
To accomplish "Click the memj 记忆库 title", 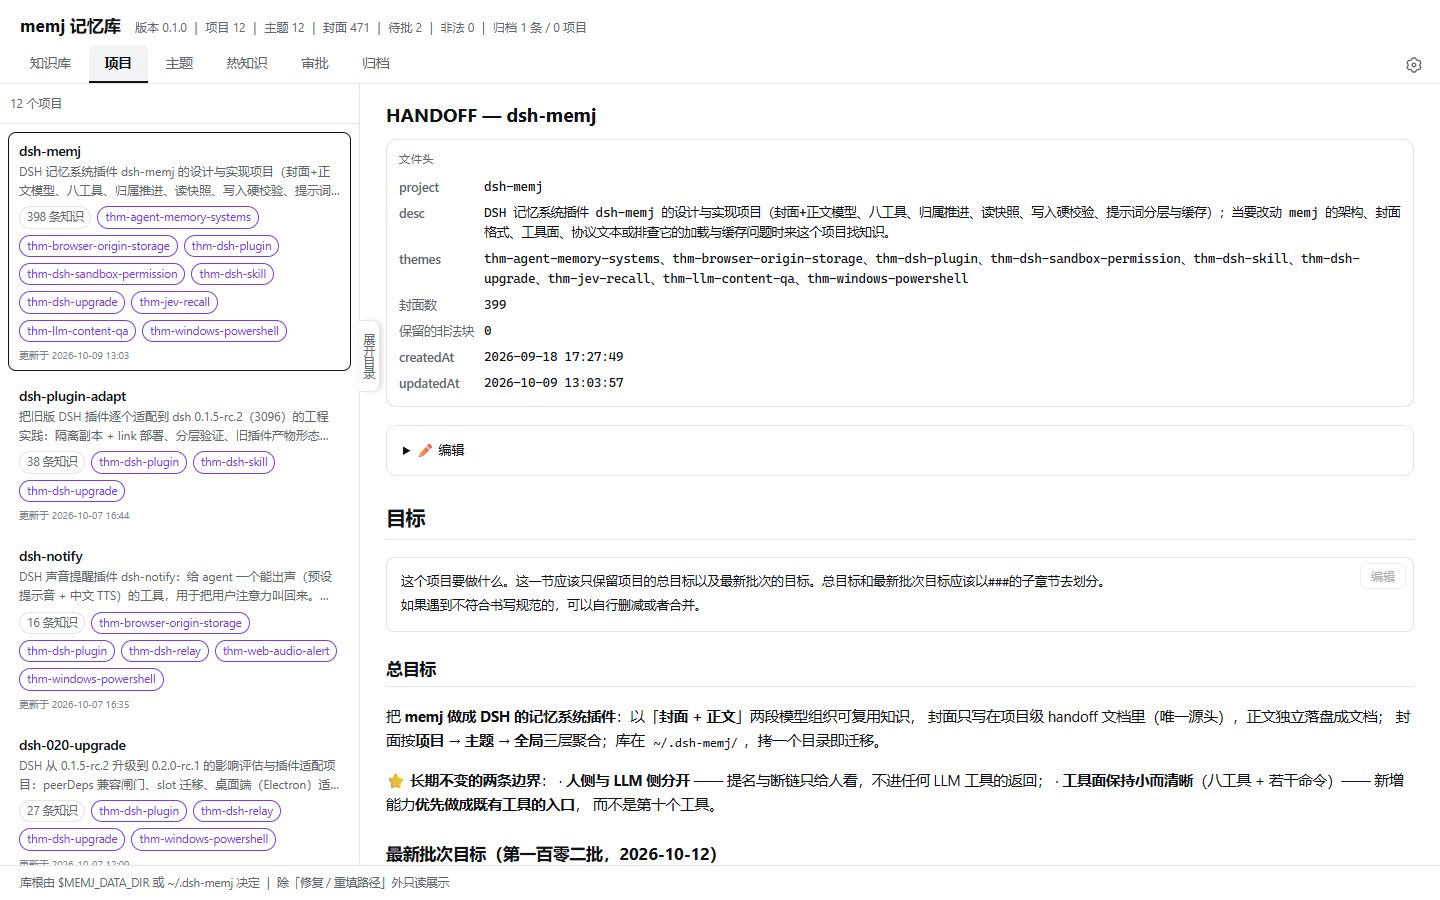I will [70, 26].
